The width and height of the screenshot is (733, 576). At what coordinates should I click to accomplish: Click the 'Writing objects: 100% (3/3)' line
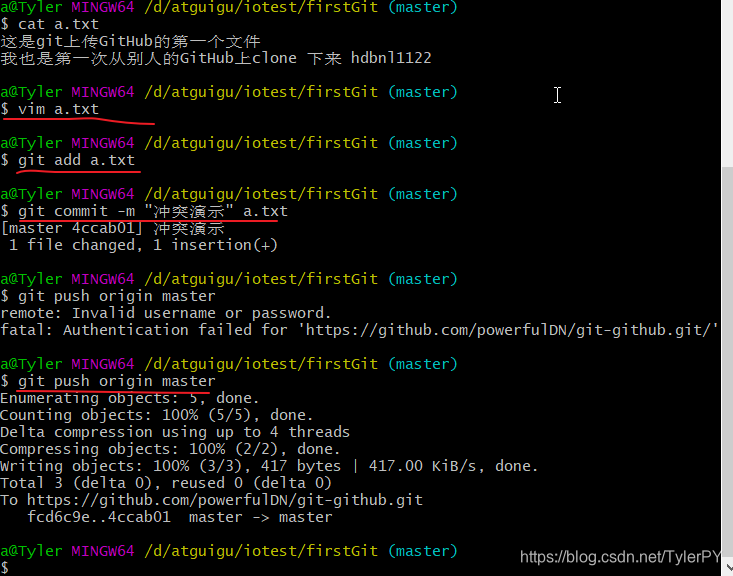coord(269,466)
